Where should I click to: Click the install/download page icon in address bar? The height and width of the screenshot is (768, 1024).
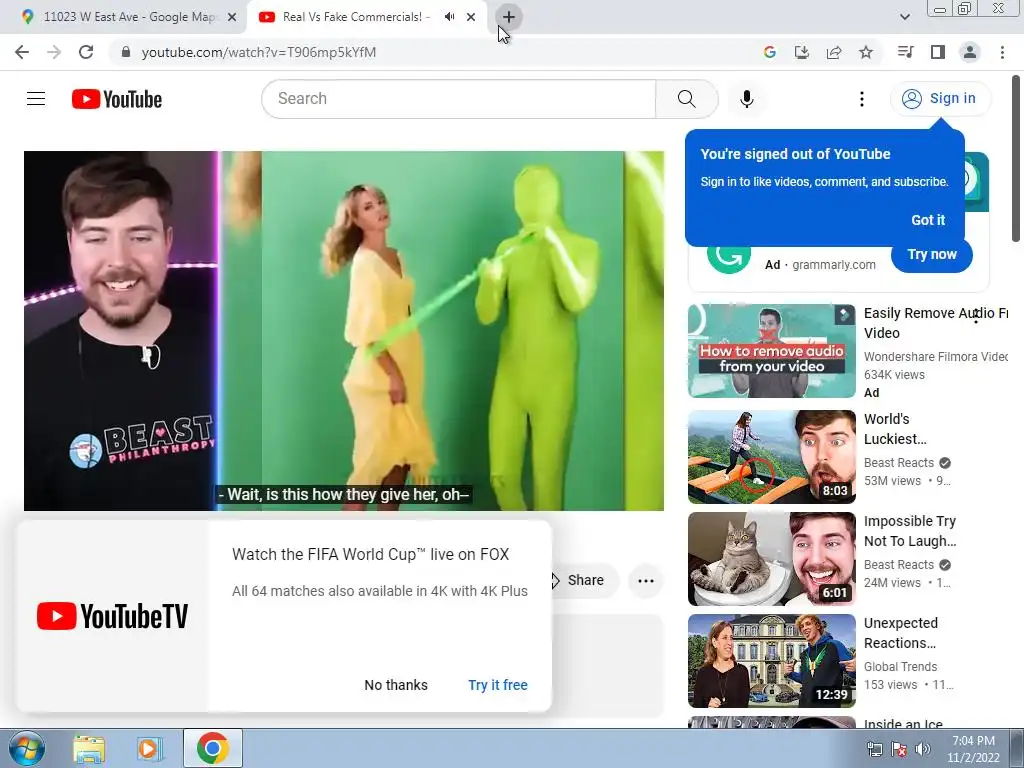(801, 52)
